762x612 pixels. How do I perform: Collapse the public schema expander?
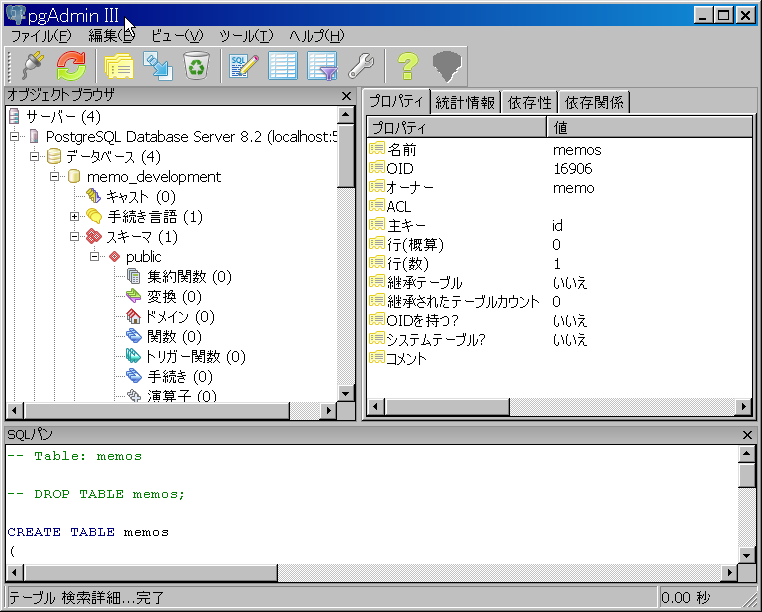pos(94,256)
